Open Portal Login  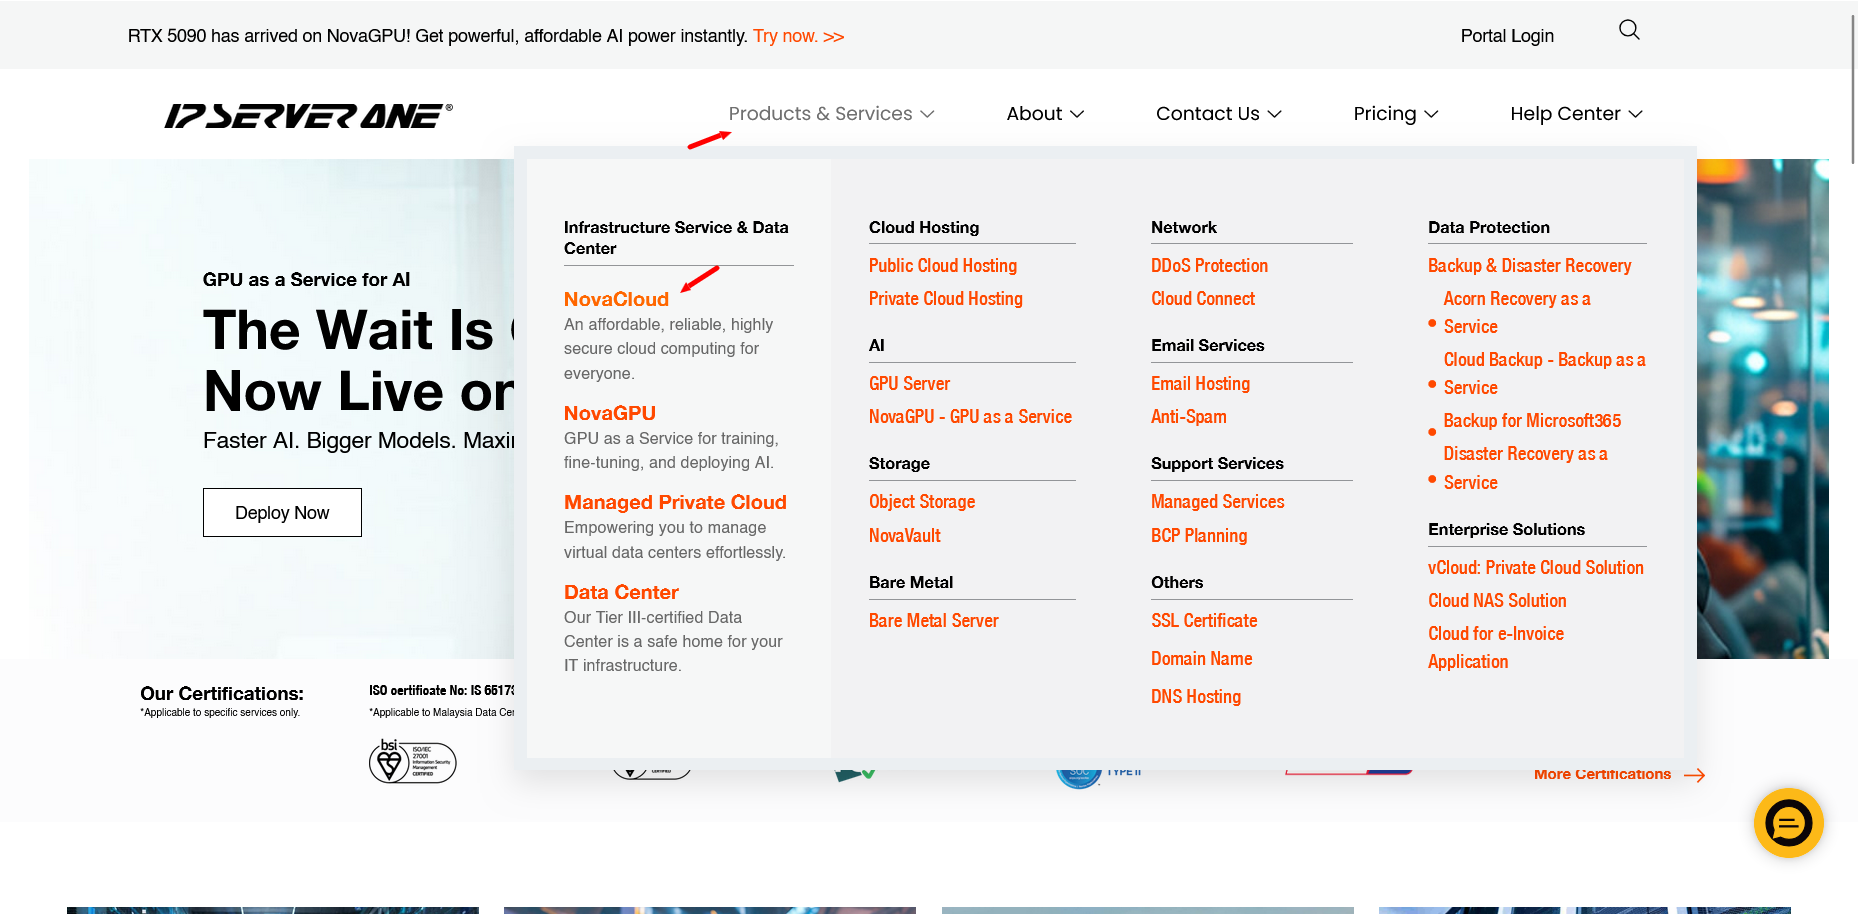click(1507, 36)
